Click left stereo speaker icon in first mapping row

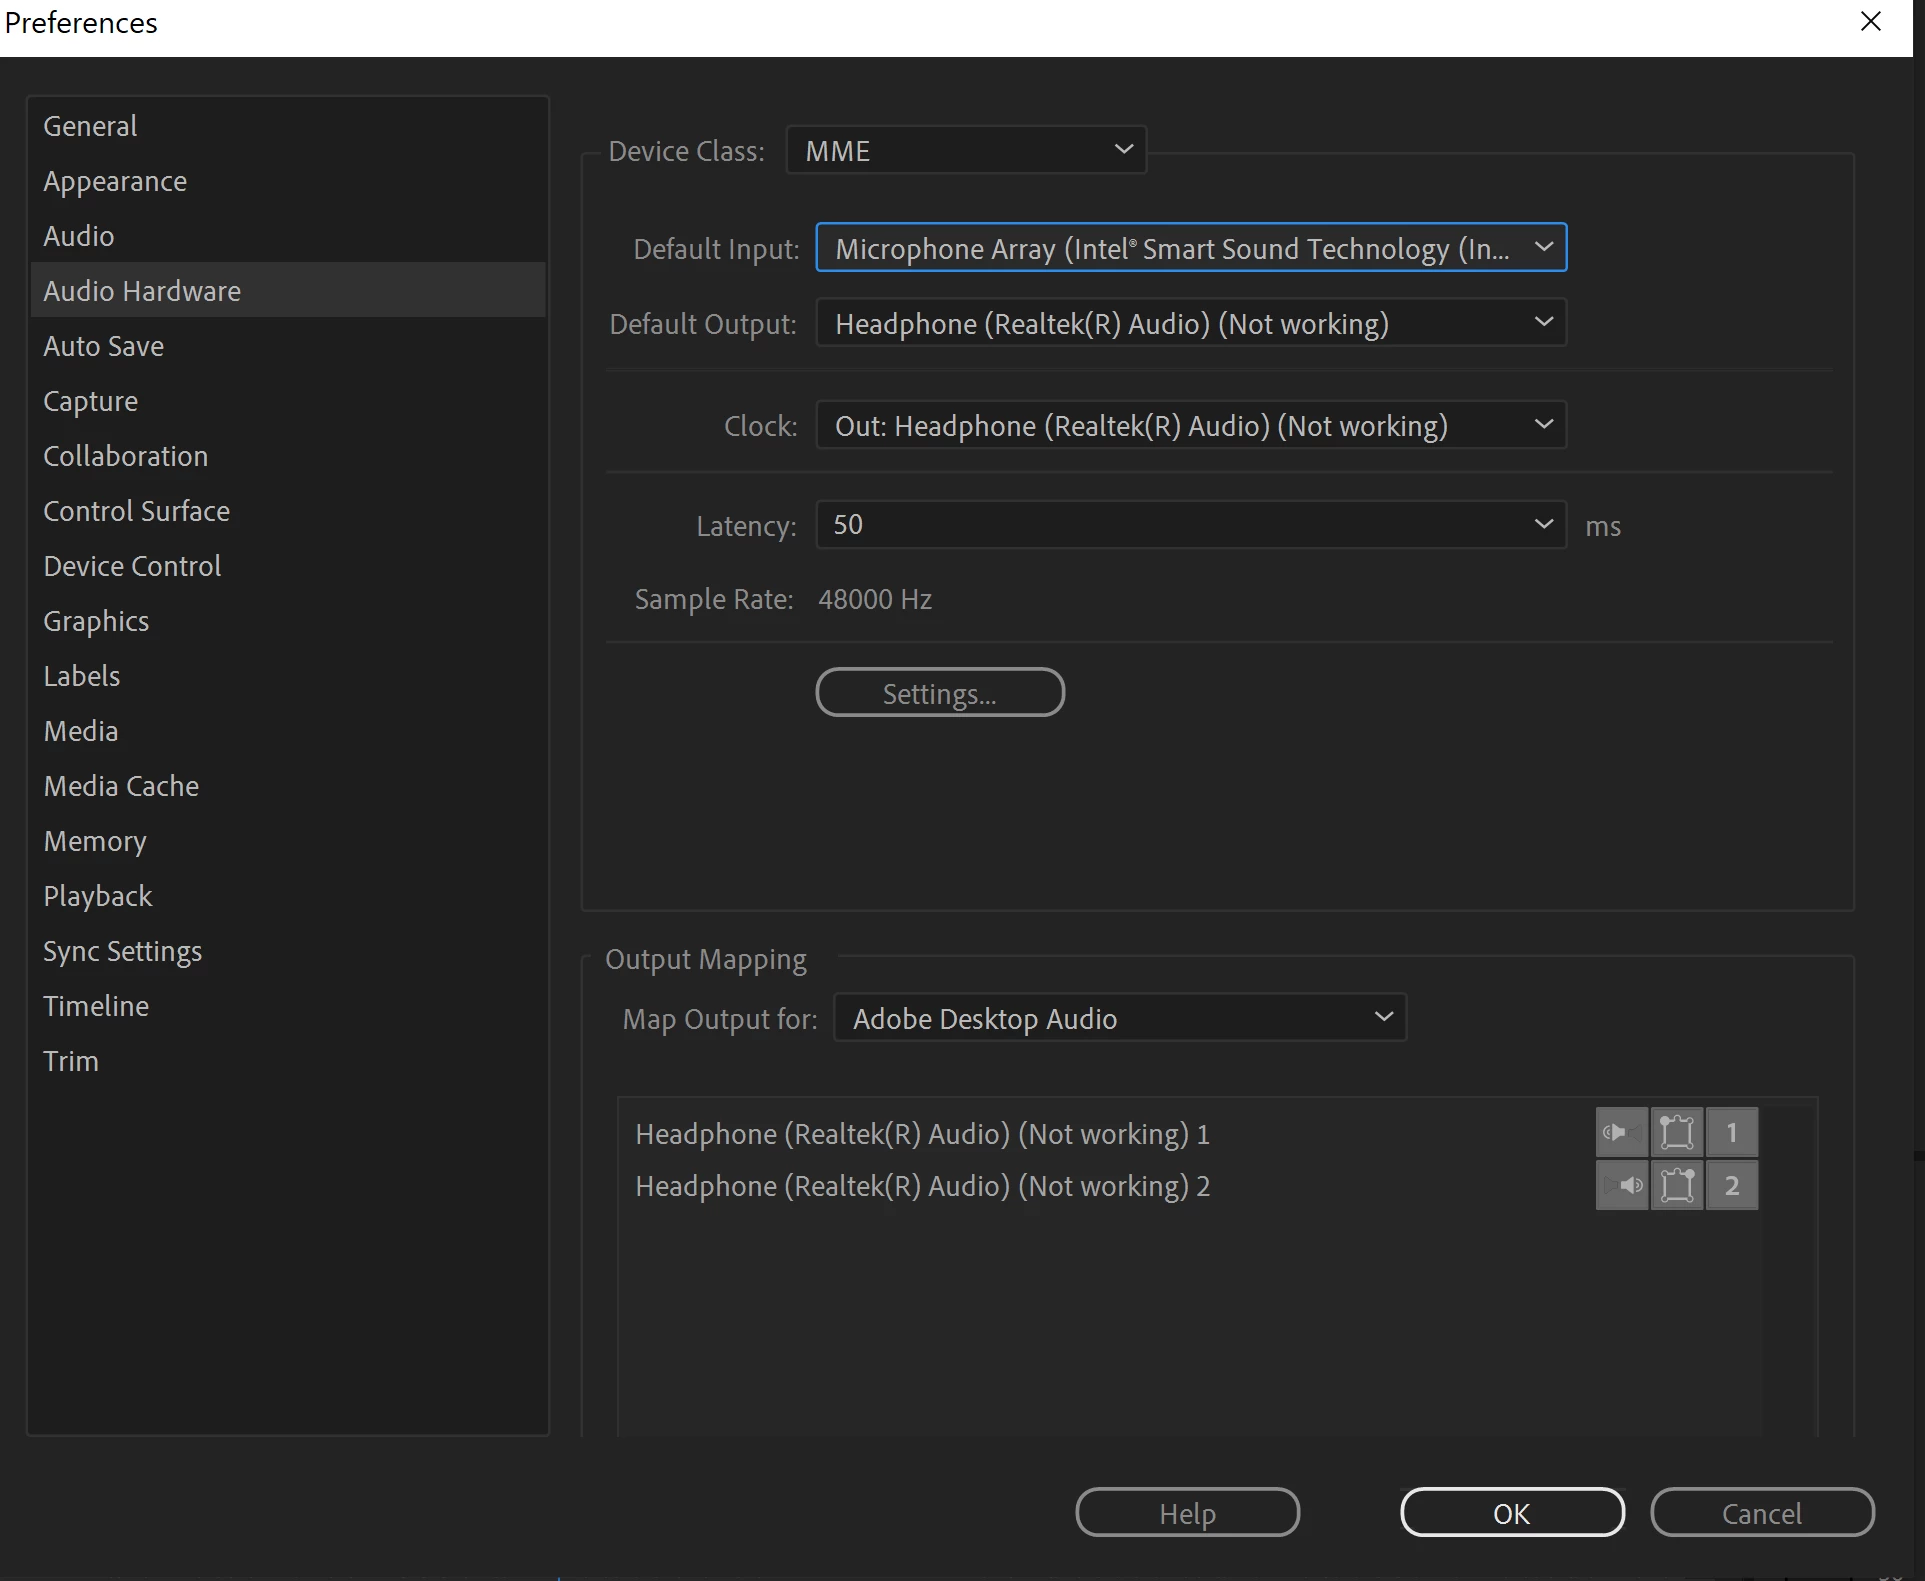pyautogui.click(x=1621, y=1133)
